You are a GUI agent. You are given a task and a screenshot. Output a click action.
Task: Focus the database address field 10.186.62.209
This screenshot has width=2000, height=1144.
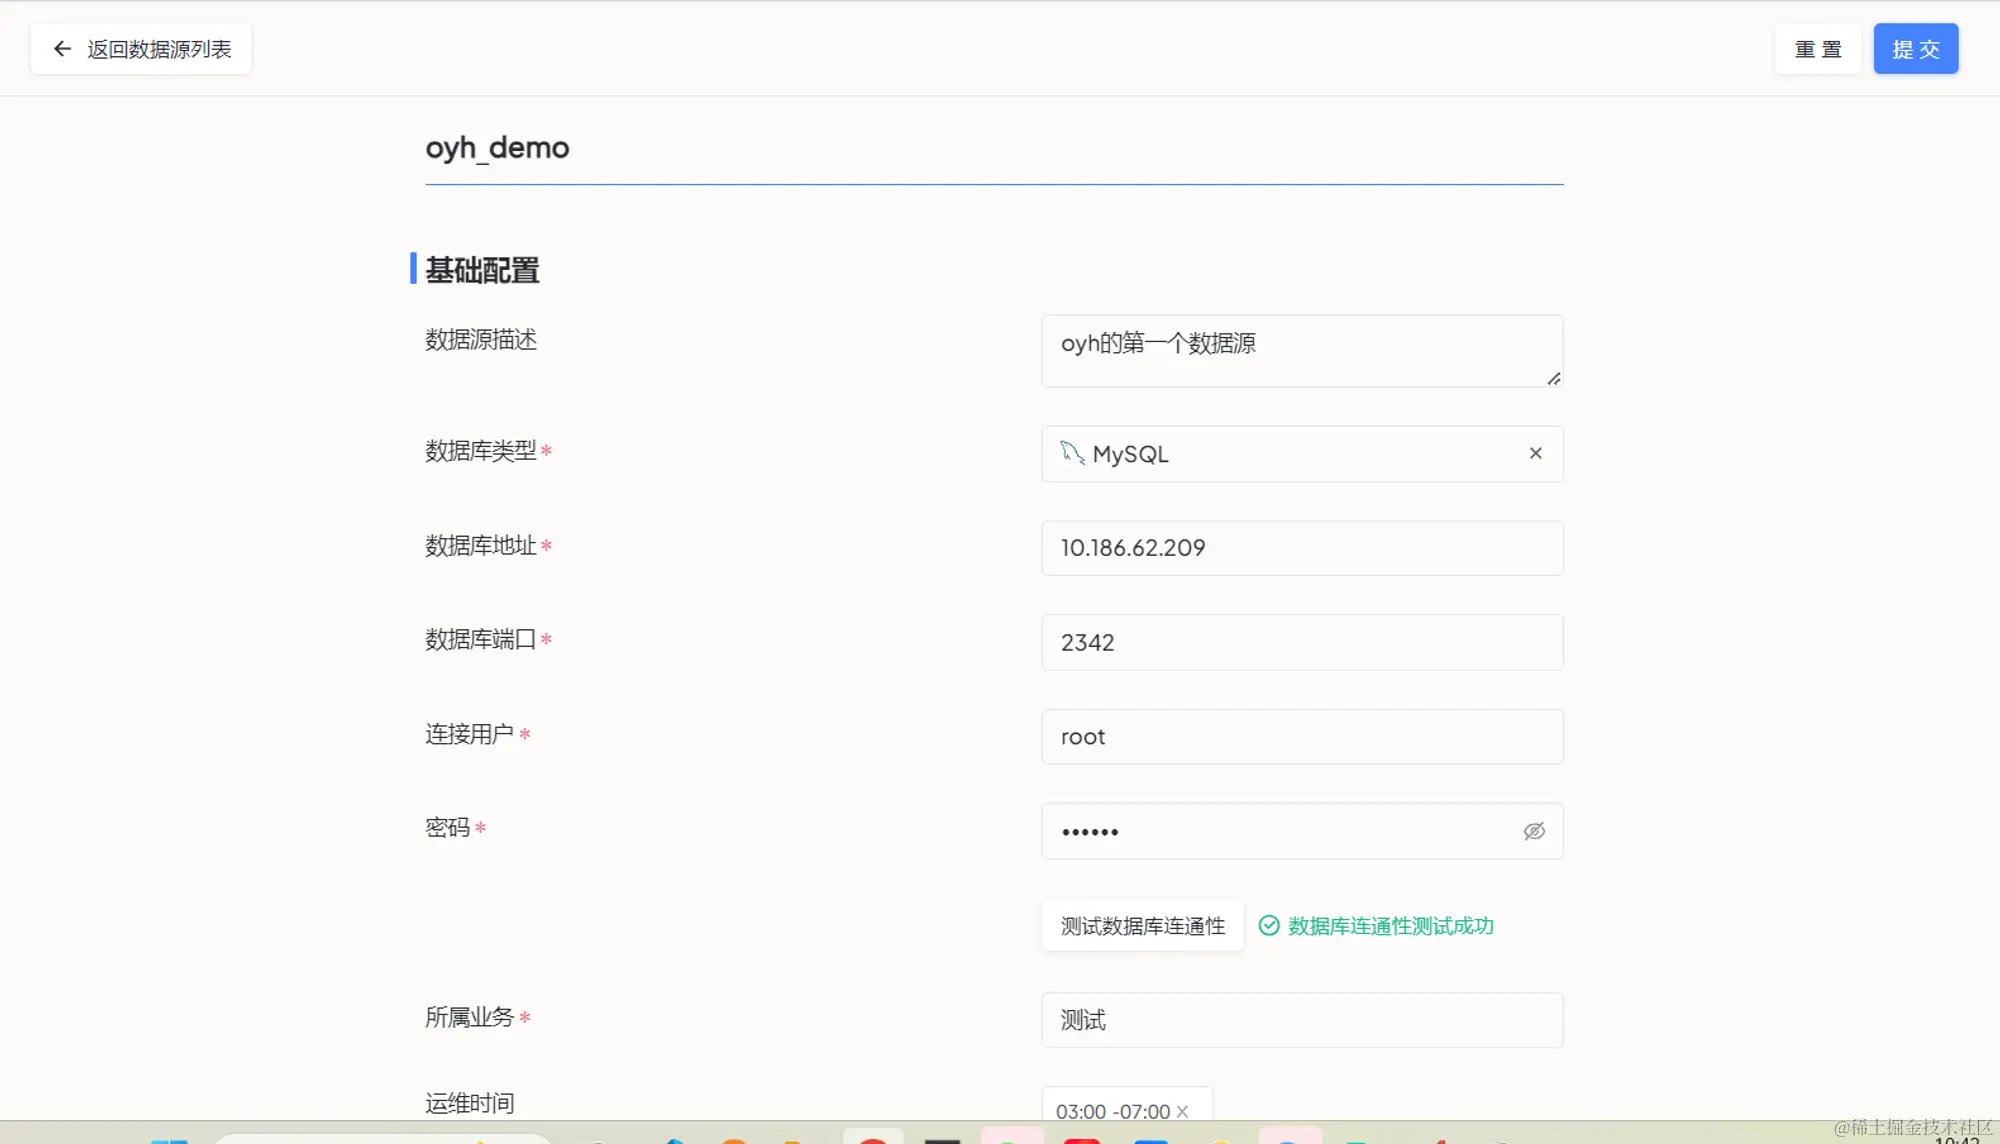coord(1301,548)
